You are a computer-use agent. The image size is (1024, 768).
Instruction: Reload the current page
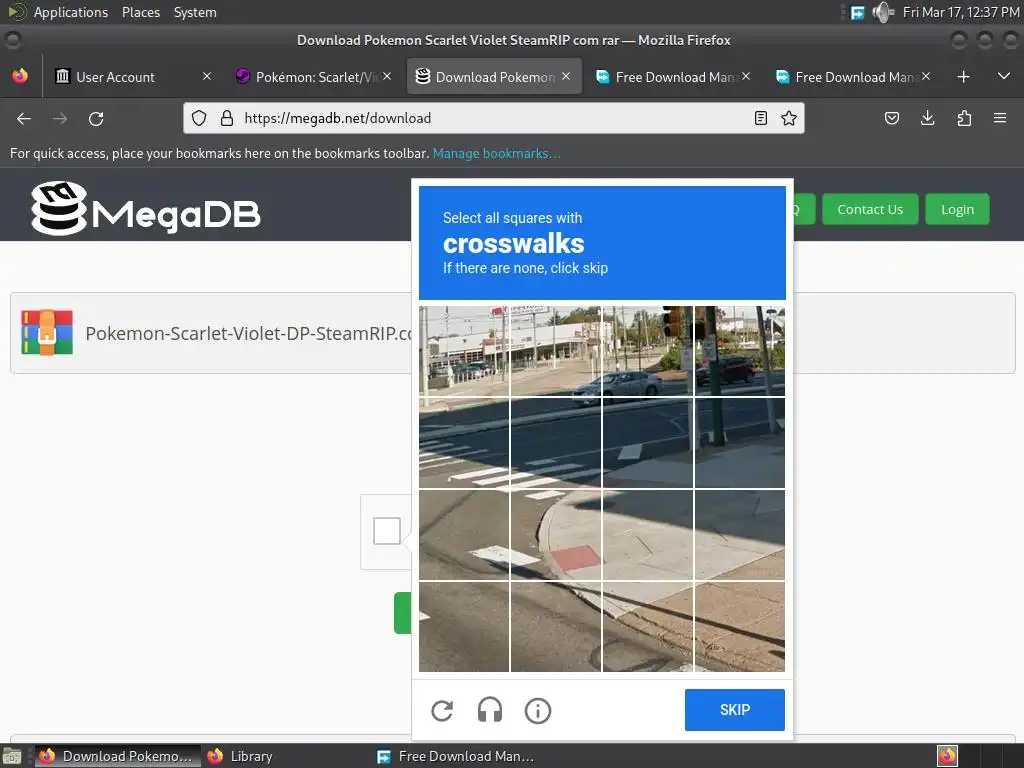coord(96,118)
